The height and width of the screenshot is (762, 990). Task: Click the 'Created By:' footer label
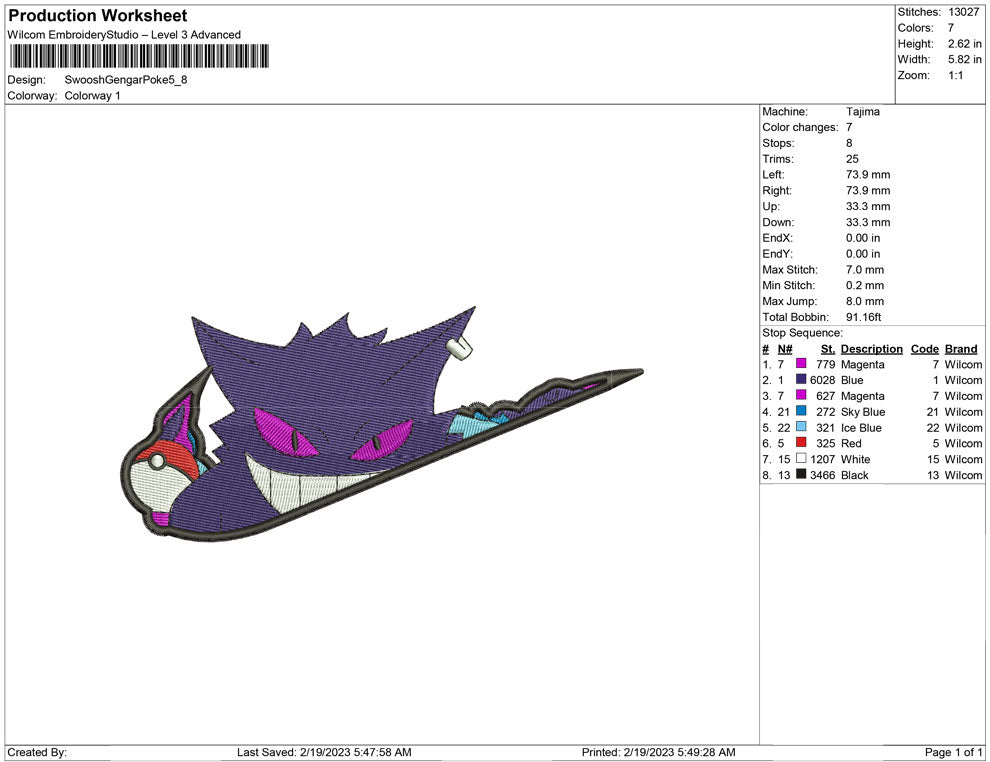(37, 752)
